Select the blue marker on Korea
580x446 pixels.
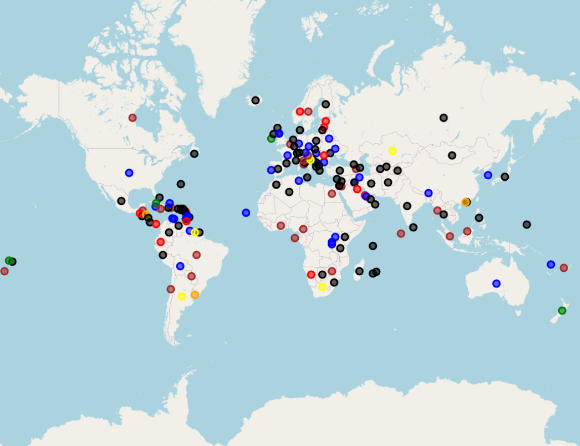[488, 175]
